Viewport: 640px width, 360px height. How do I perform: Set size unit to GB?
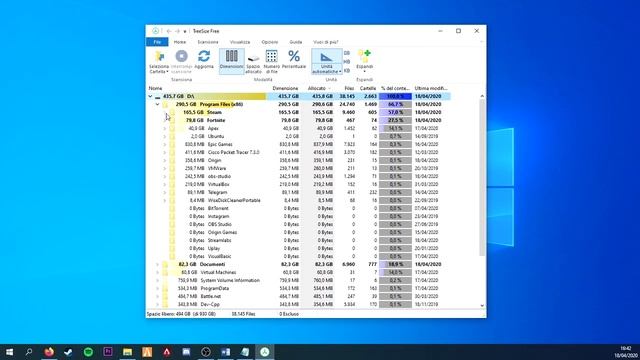coord(347,53)
